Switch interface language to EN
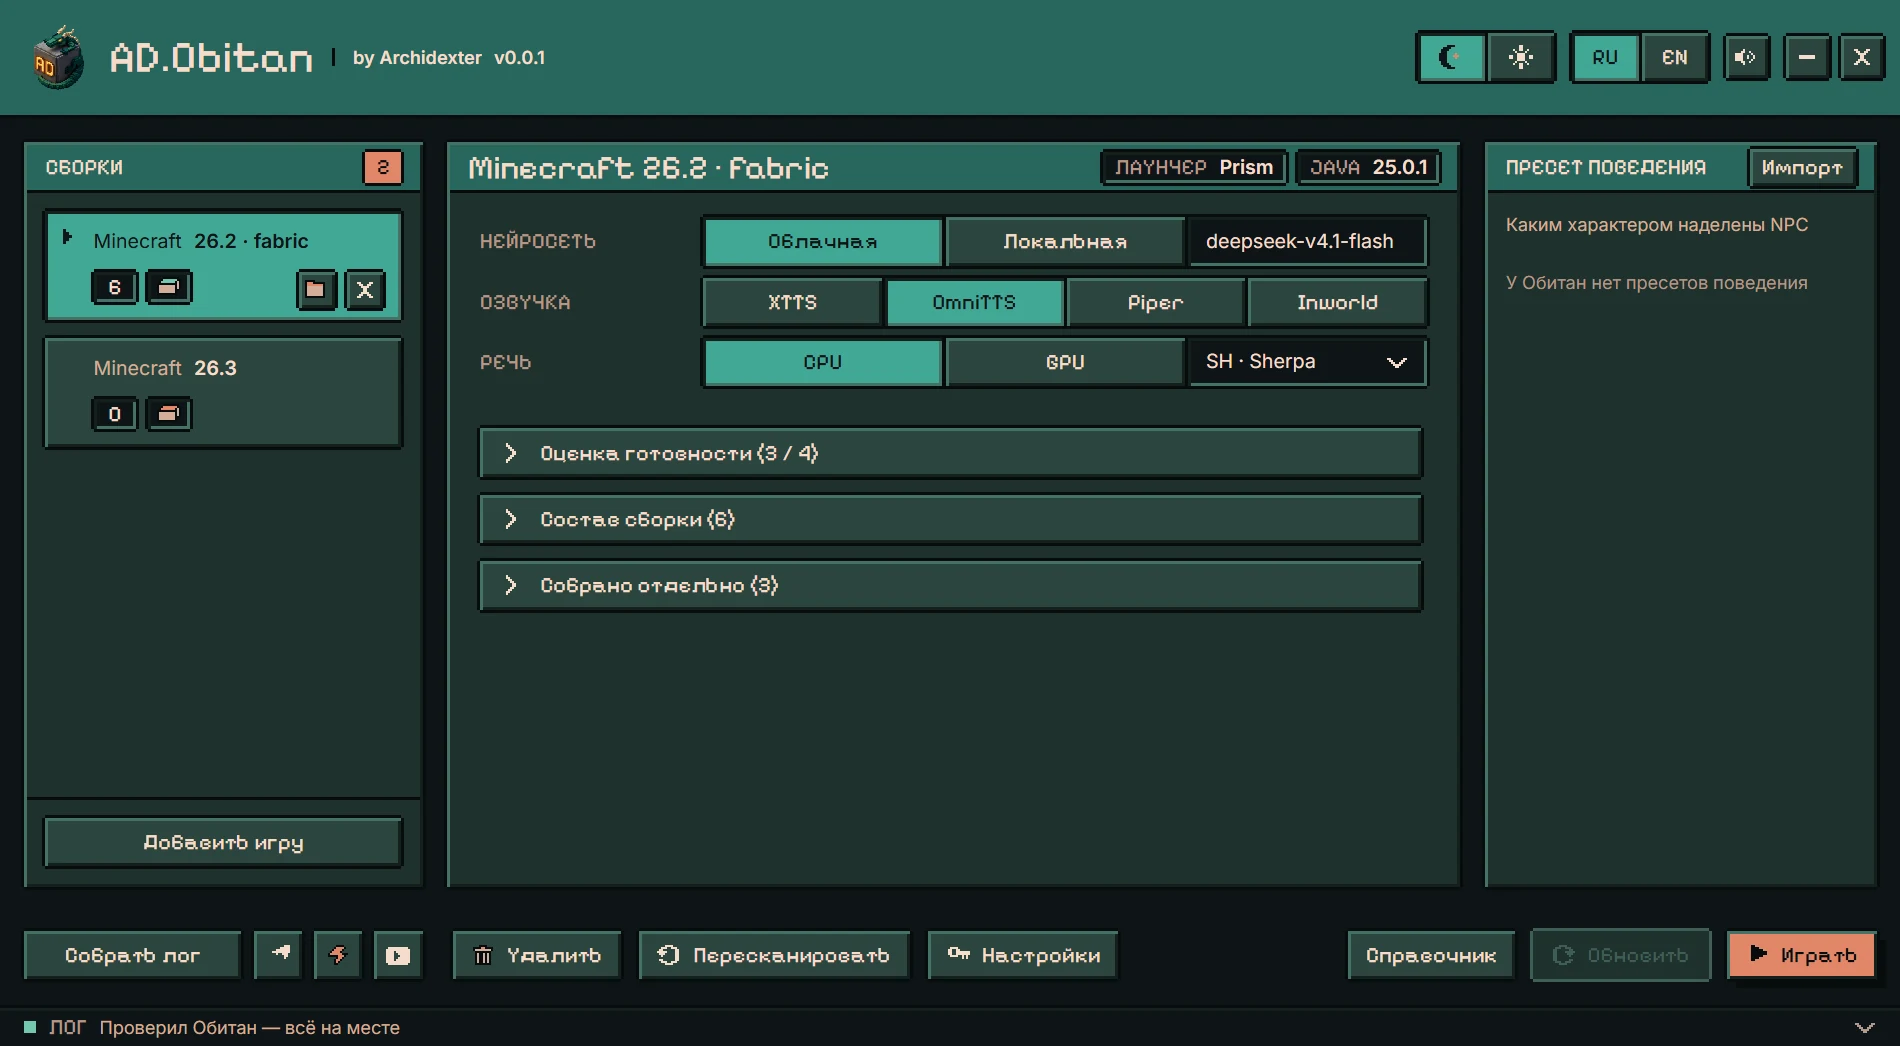Screen dimensions: 1900x1046 pyautogui.click(x=1674, y=57)
